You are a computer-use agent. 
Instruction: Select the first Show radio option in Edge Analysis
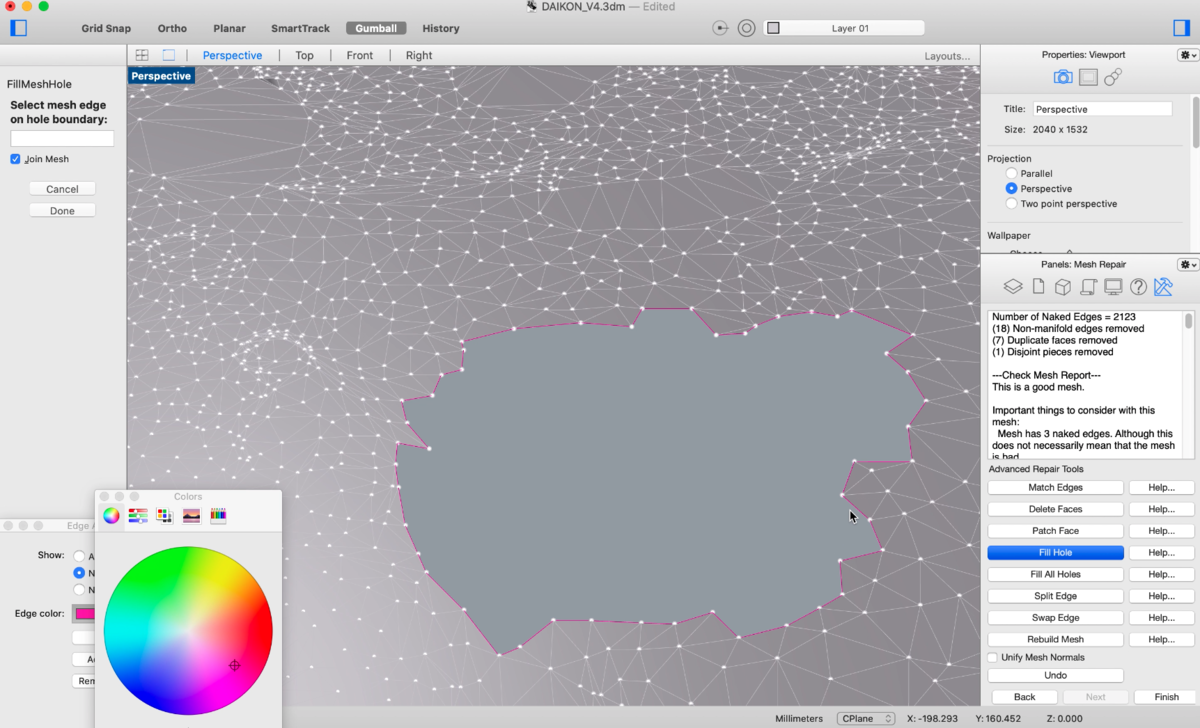[x=79, y=556]
